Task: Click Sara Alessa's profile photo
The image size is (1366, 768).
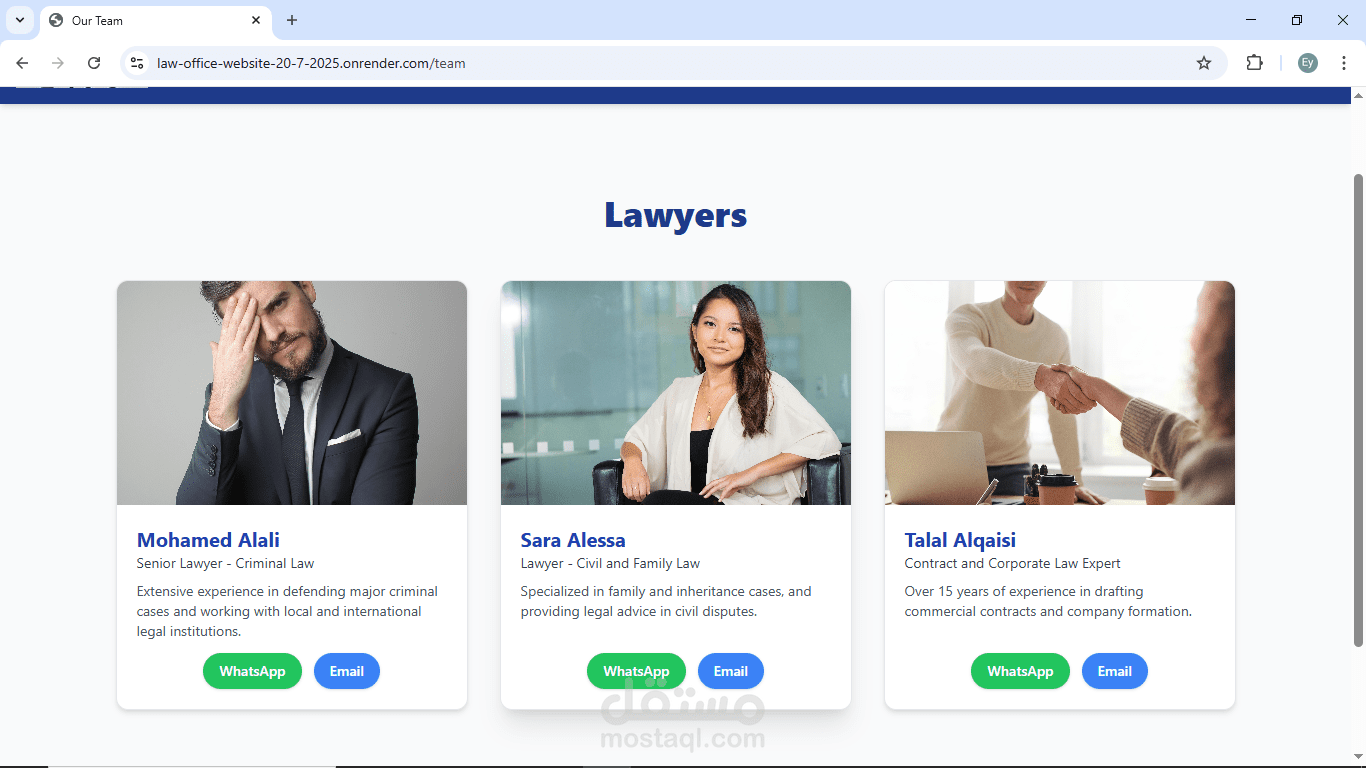Action: [676, 393]
